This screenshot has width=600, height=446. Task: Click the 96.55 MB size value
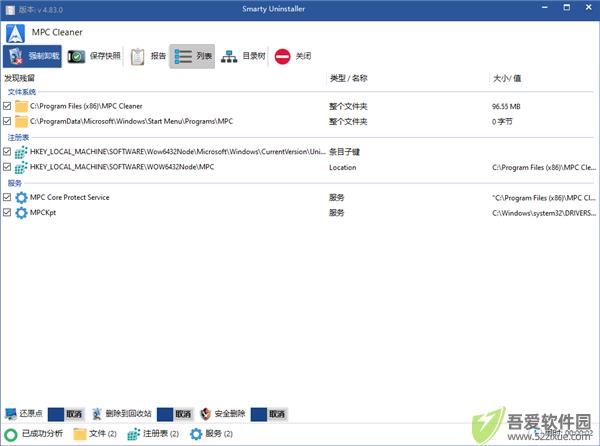pos(506,106)
